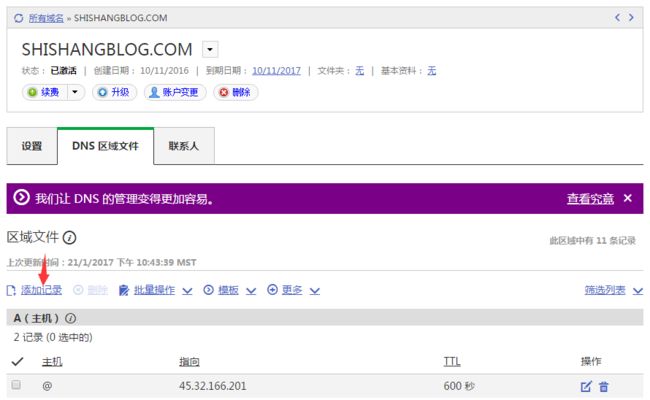Expand the 更多 chevron
650x400 pixels.
coord(315,291)
